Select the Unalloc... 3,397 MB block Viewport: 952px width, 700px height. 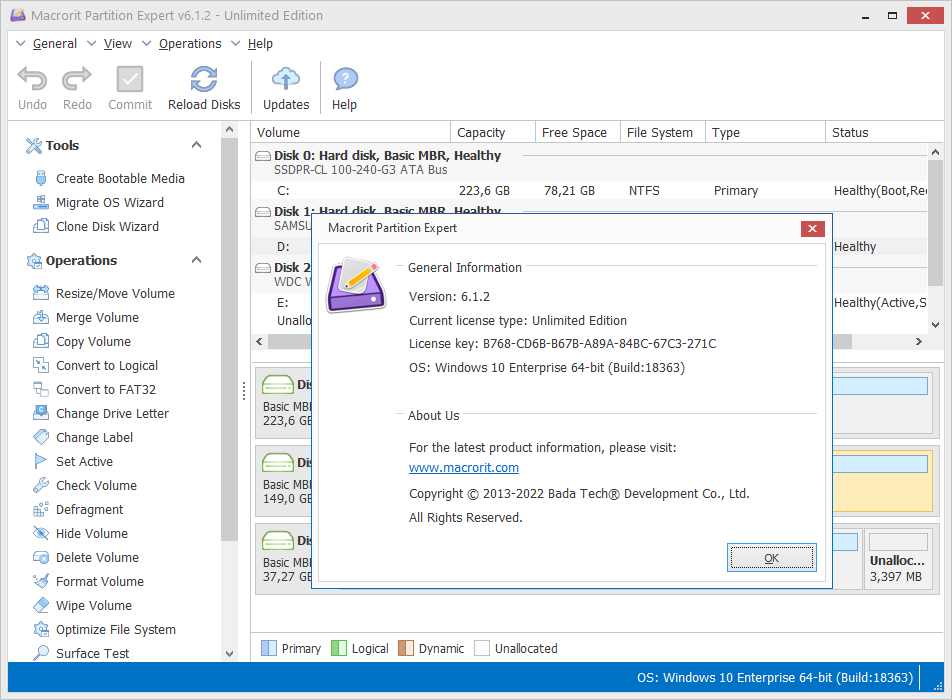pyautogui.click(x=897, y=559)
